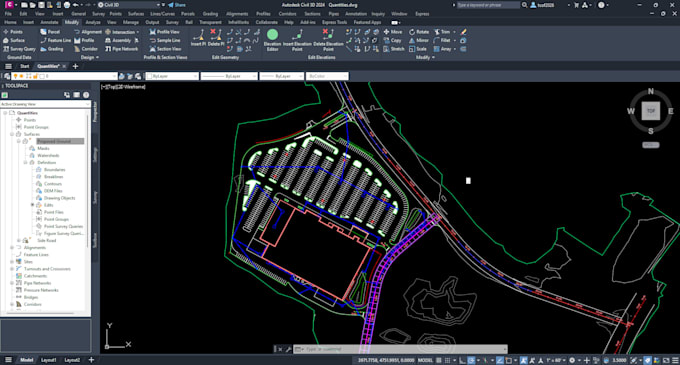Collapse the Surfaces tree node
Viewport: 680px width, 365px height.
(12, 134)
